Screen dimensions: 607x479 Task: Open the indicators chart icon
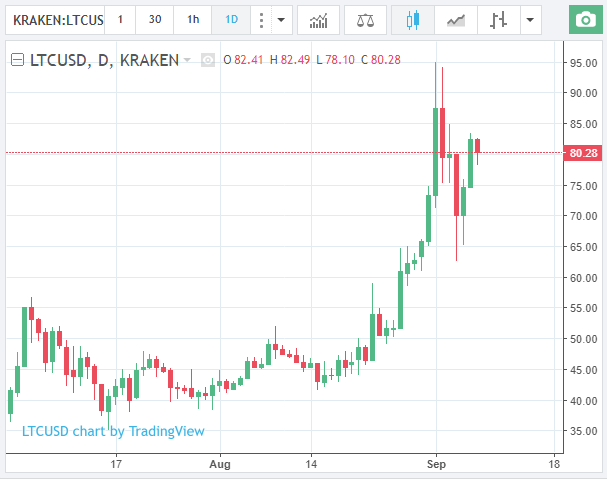[x=318, y=20]
